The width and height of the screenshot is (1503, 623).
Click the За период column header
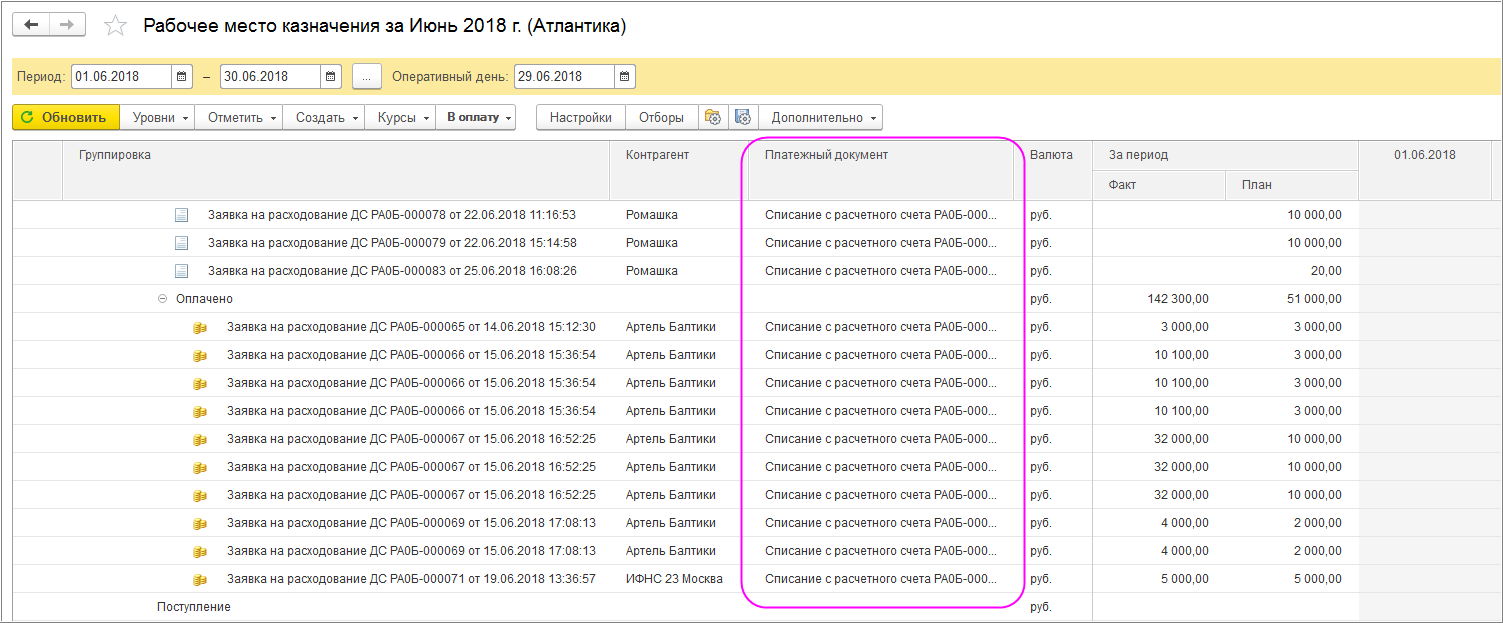pyautogui.click(x=1225, y=155)
